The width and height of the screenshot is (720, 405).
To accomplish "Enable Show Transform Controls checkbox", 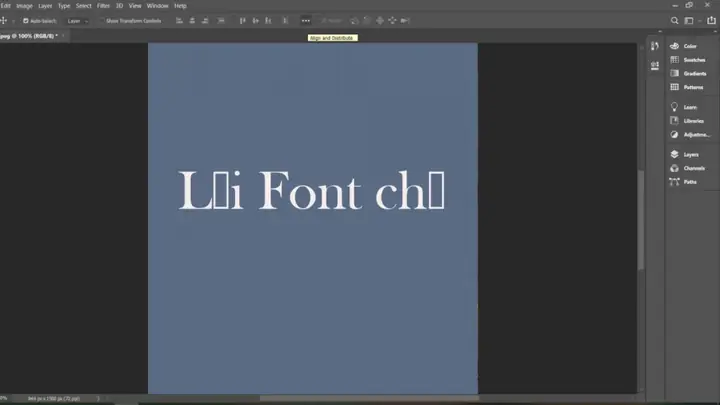I will pyautogui.click(x=102, y=21).
